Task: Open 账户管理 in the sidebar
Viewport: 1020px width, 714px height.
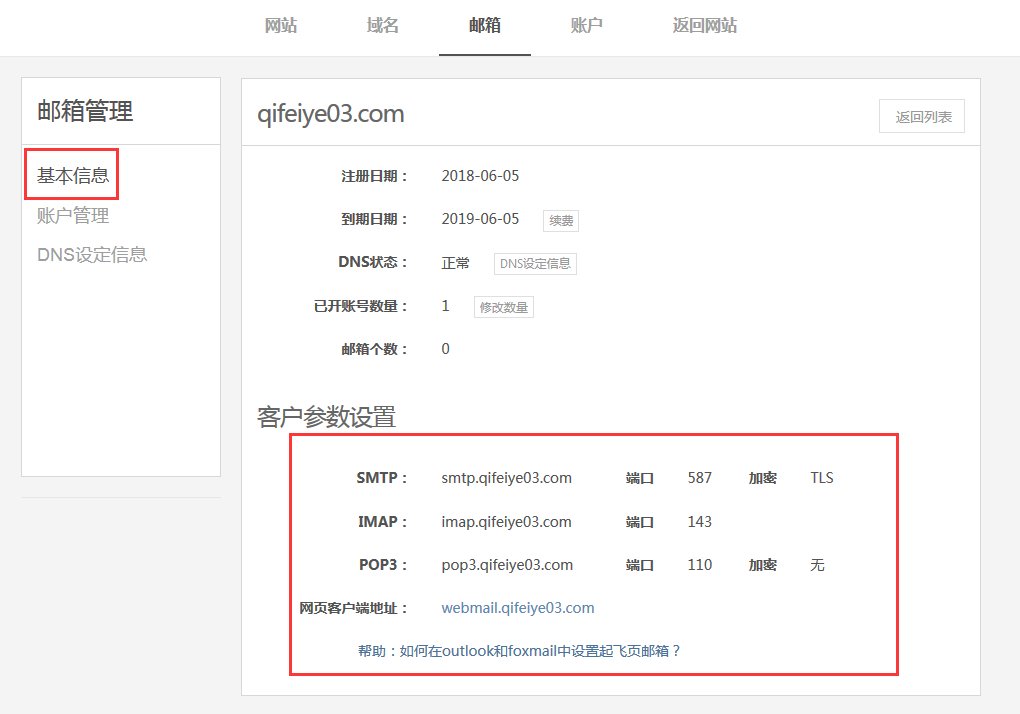Action: [73, 215]
